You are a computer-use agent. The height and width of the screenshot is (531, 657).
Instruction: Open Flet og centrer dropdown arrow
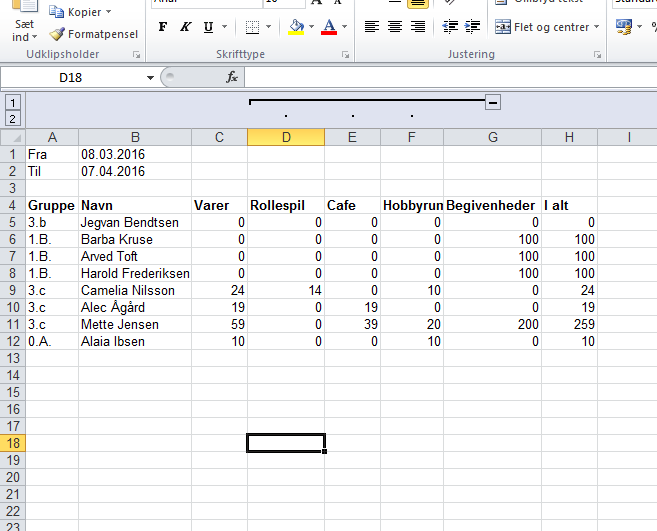[x=596, y=27]
